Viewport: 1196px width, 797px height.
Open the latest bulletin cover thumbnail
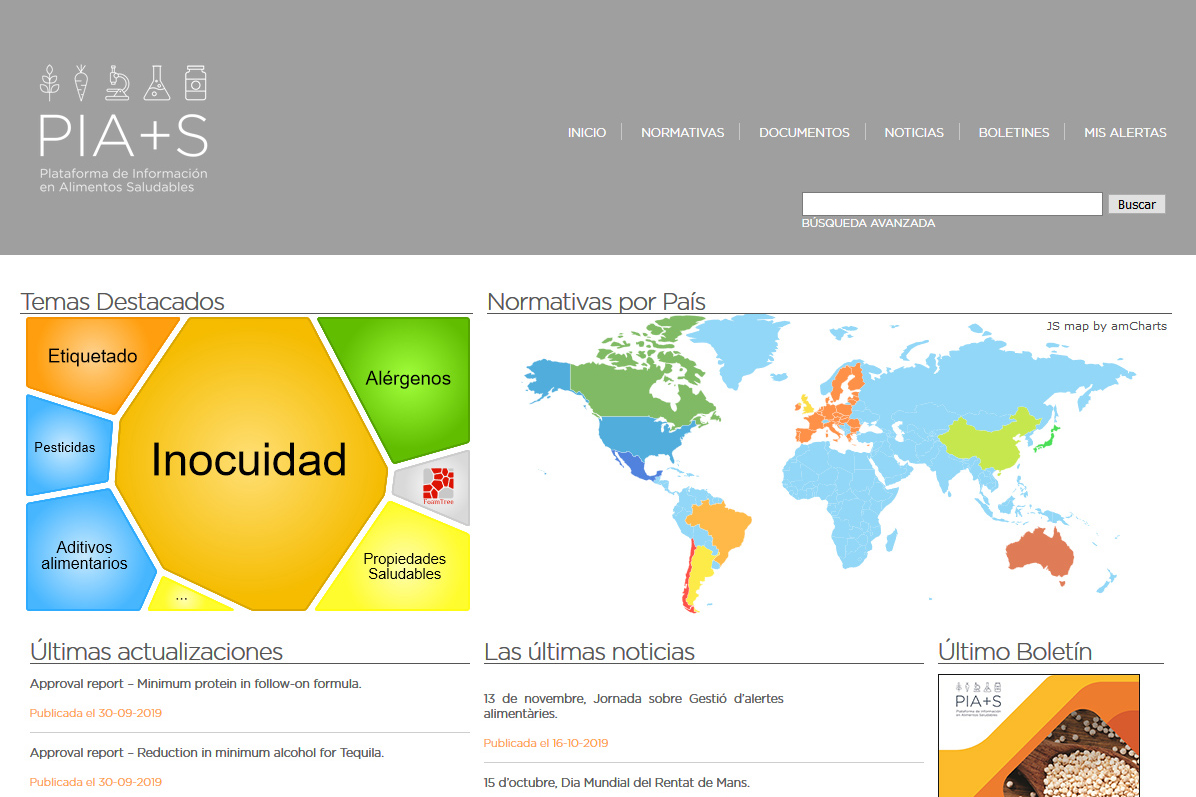1038,735
